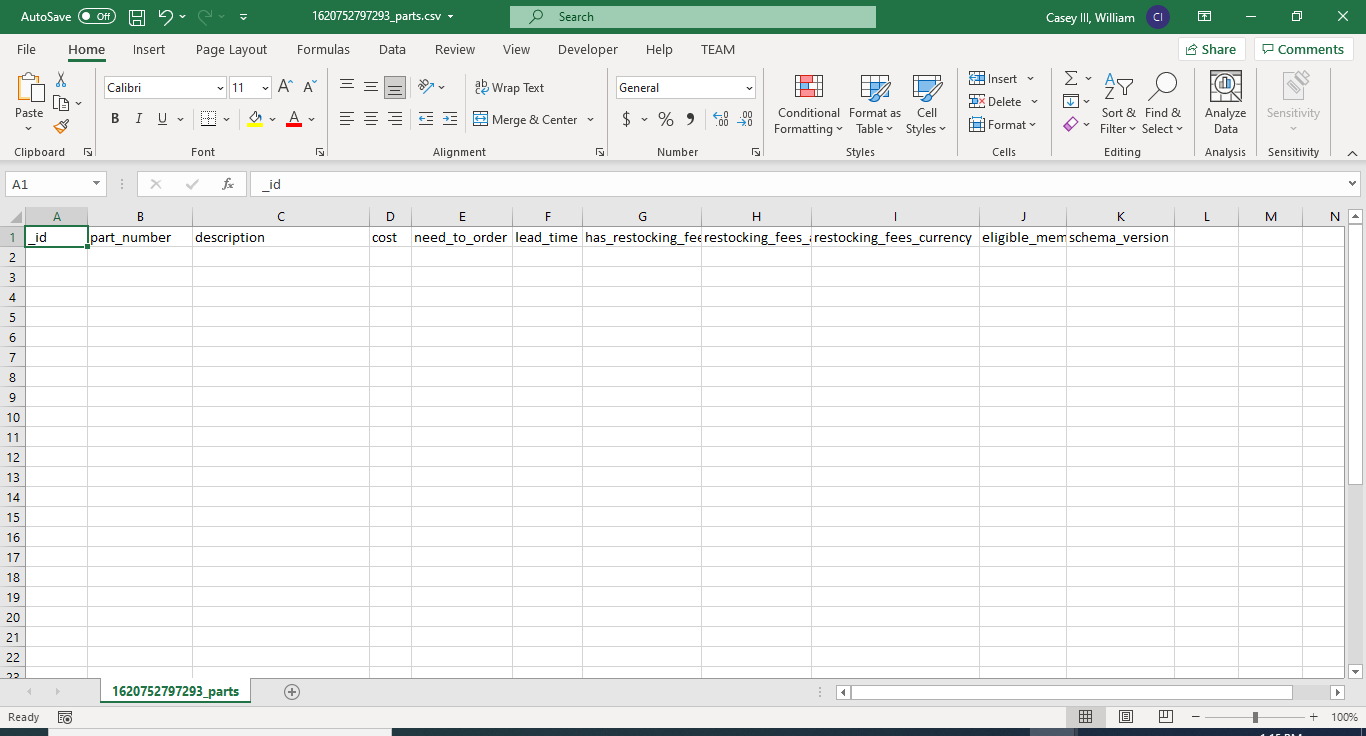
Task: Toggle Underline formatting
Action: 162,119
